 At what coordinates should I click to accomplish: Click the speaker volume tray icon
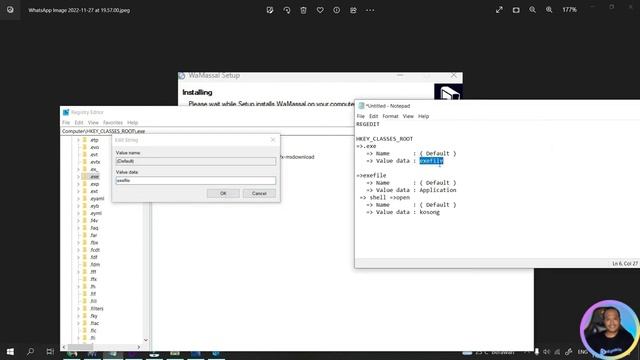pos(546,352)
